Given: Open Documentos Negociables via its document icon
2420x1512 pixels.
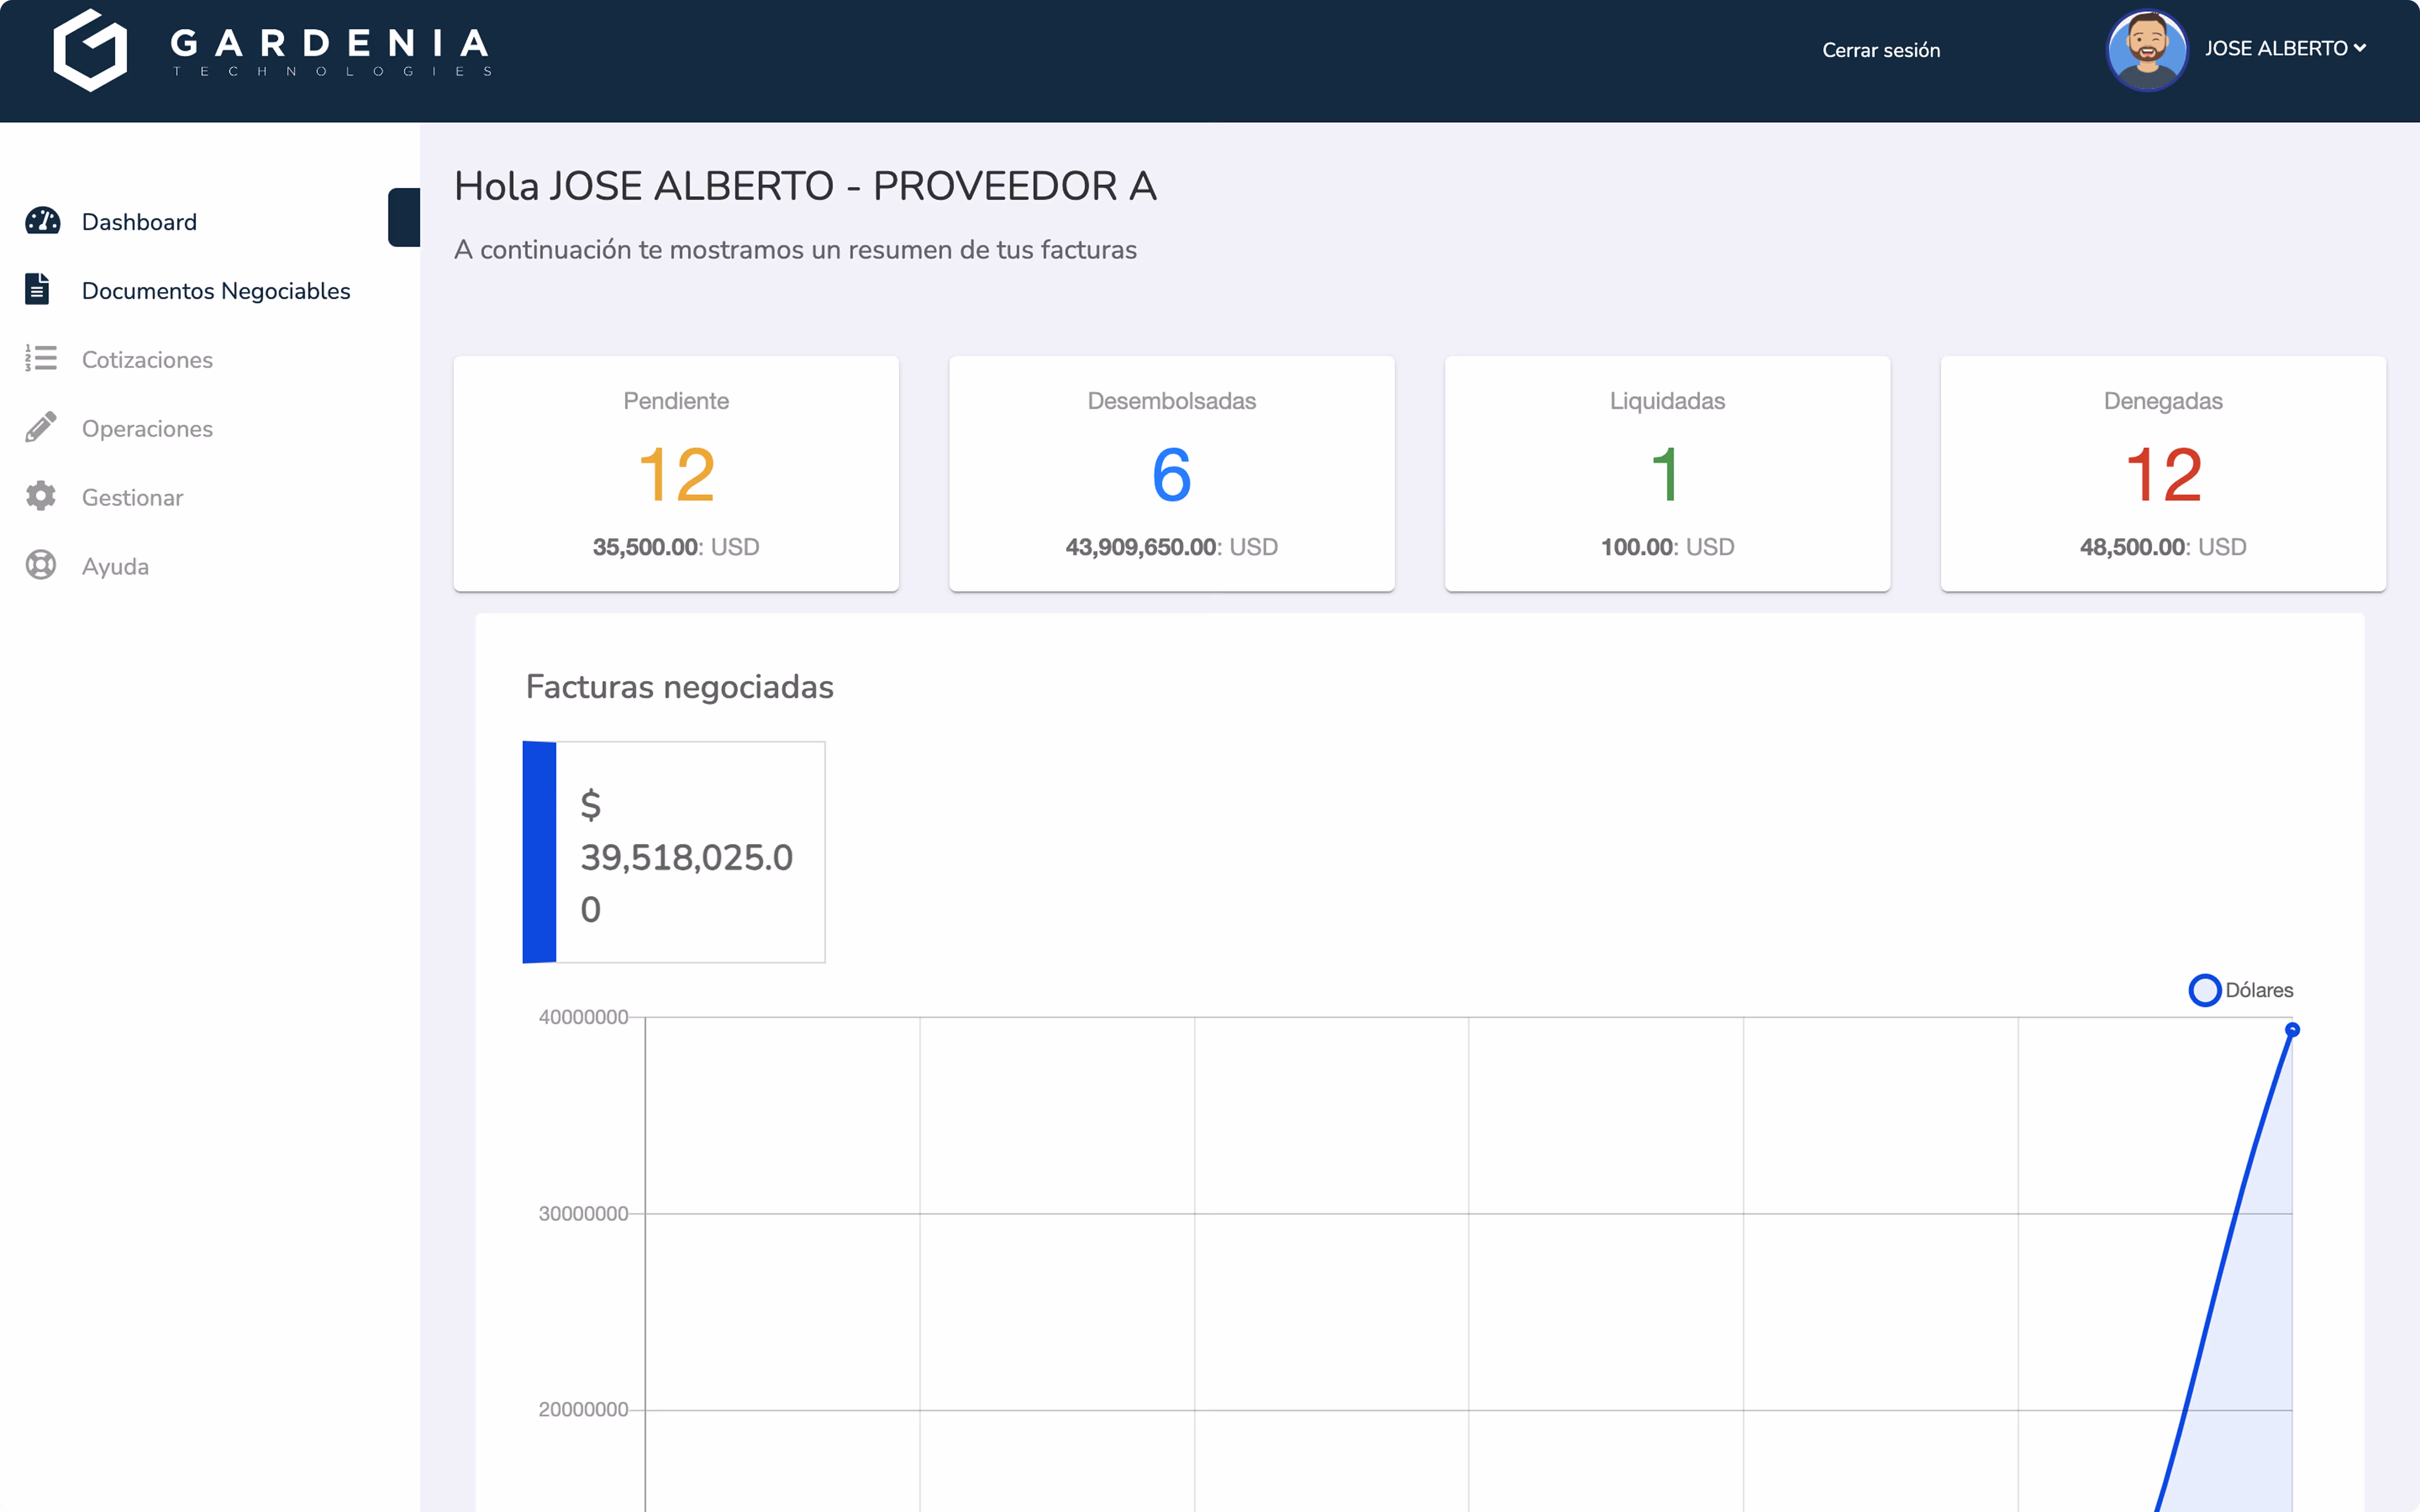Looking at the screenshot, I should point(38,289).
